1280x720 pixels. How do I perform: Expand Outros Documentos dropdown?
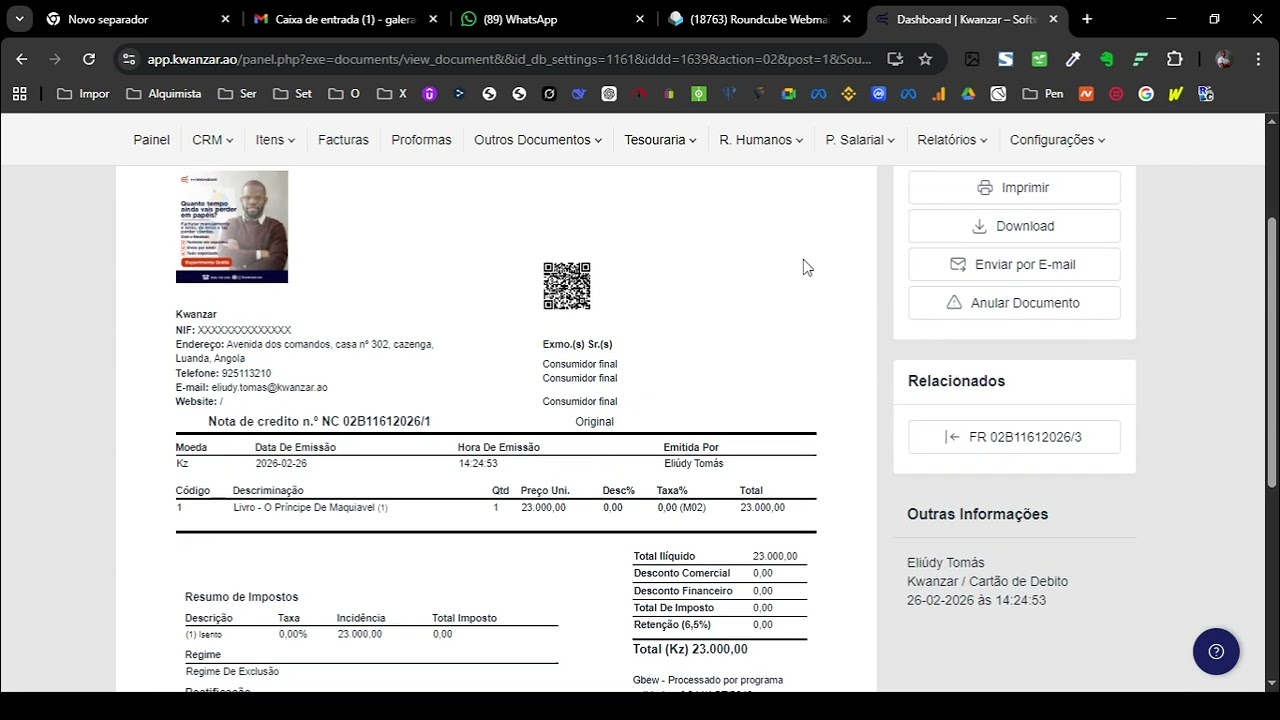(x=538, y=140)
